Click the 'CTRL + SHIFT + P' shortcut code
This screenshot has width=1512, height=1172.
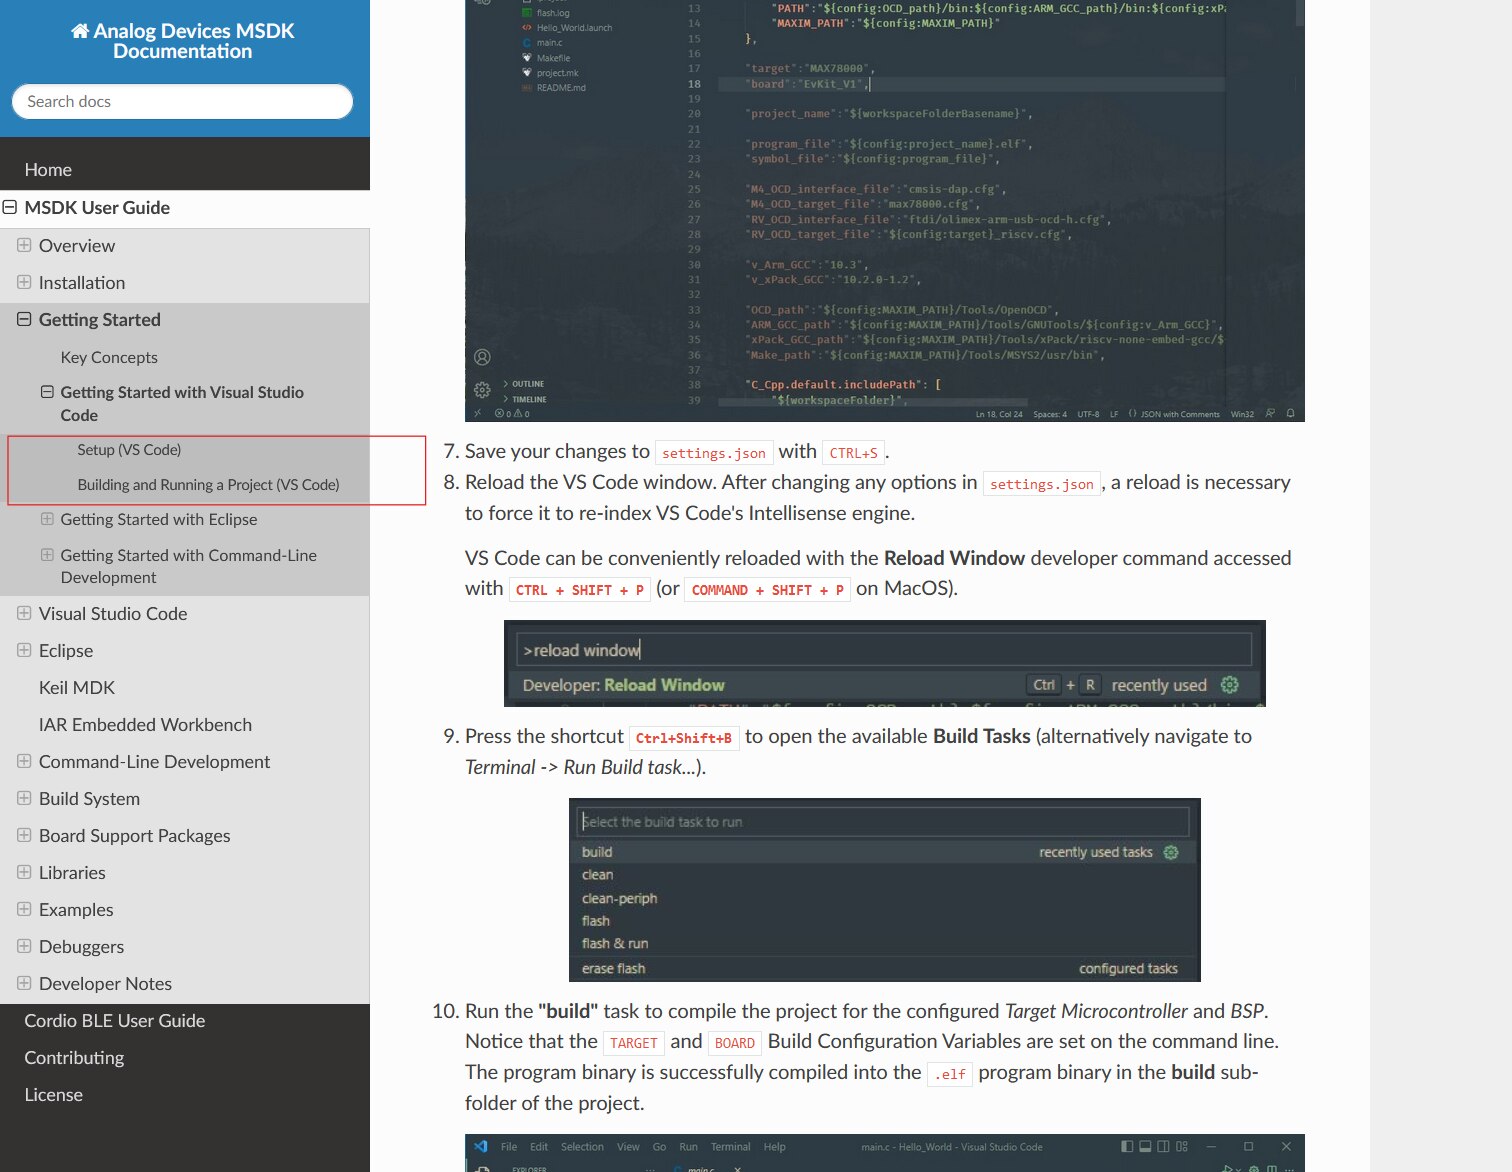(580, 590)
